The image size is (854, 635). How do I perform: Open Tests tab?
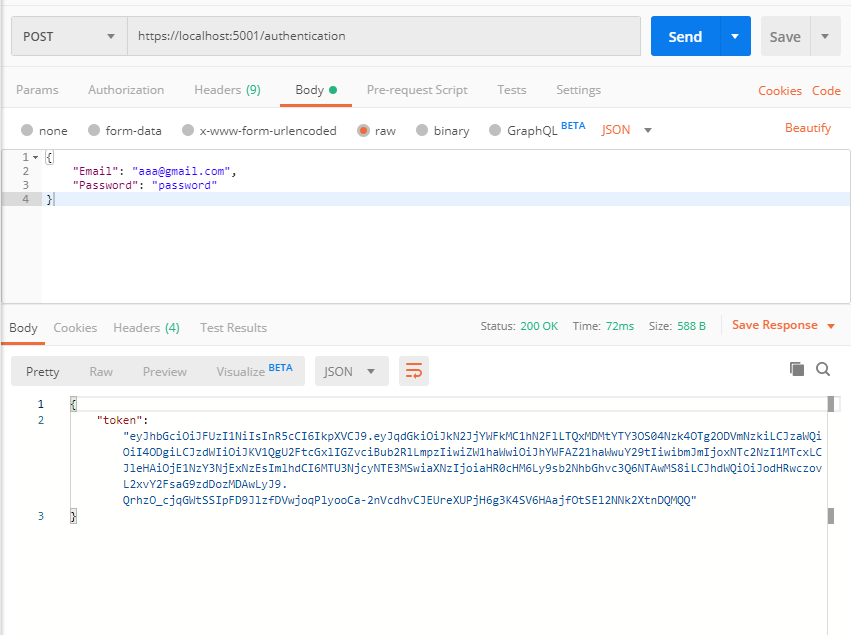tap(511, 90)
